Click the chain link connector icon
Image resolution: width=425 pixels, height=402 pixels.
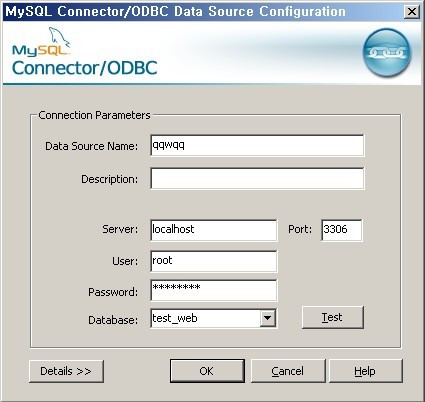click(x=387, y=52)
